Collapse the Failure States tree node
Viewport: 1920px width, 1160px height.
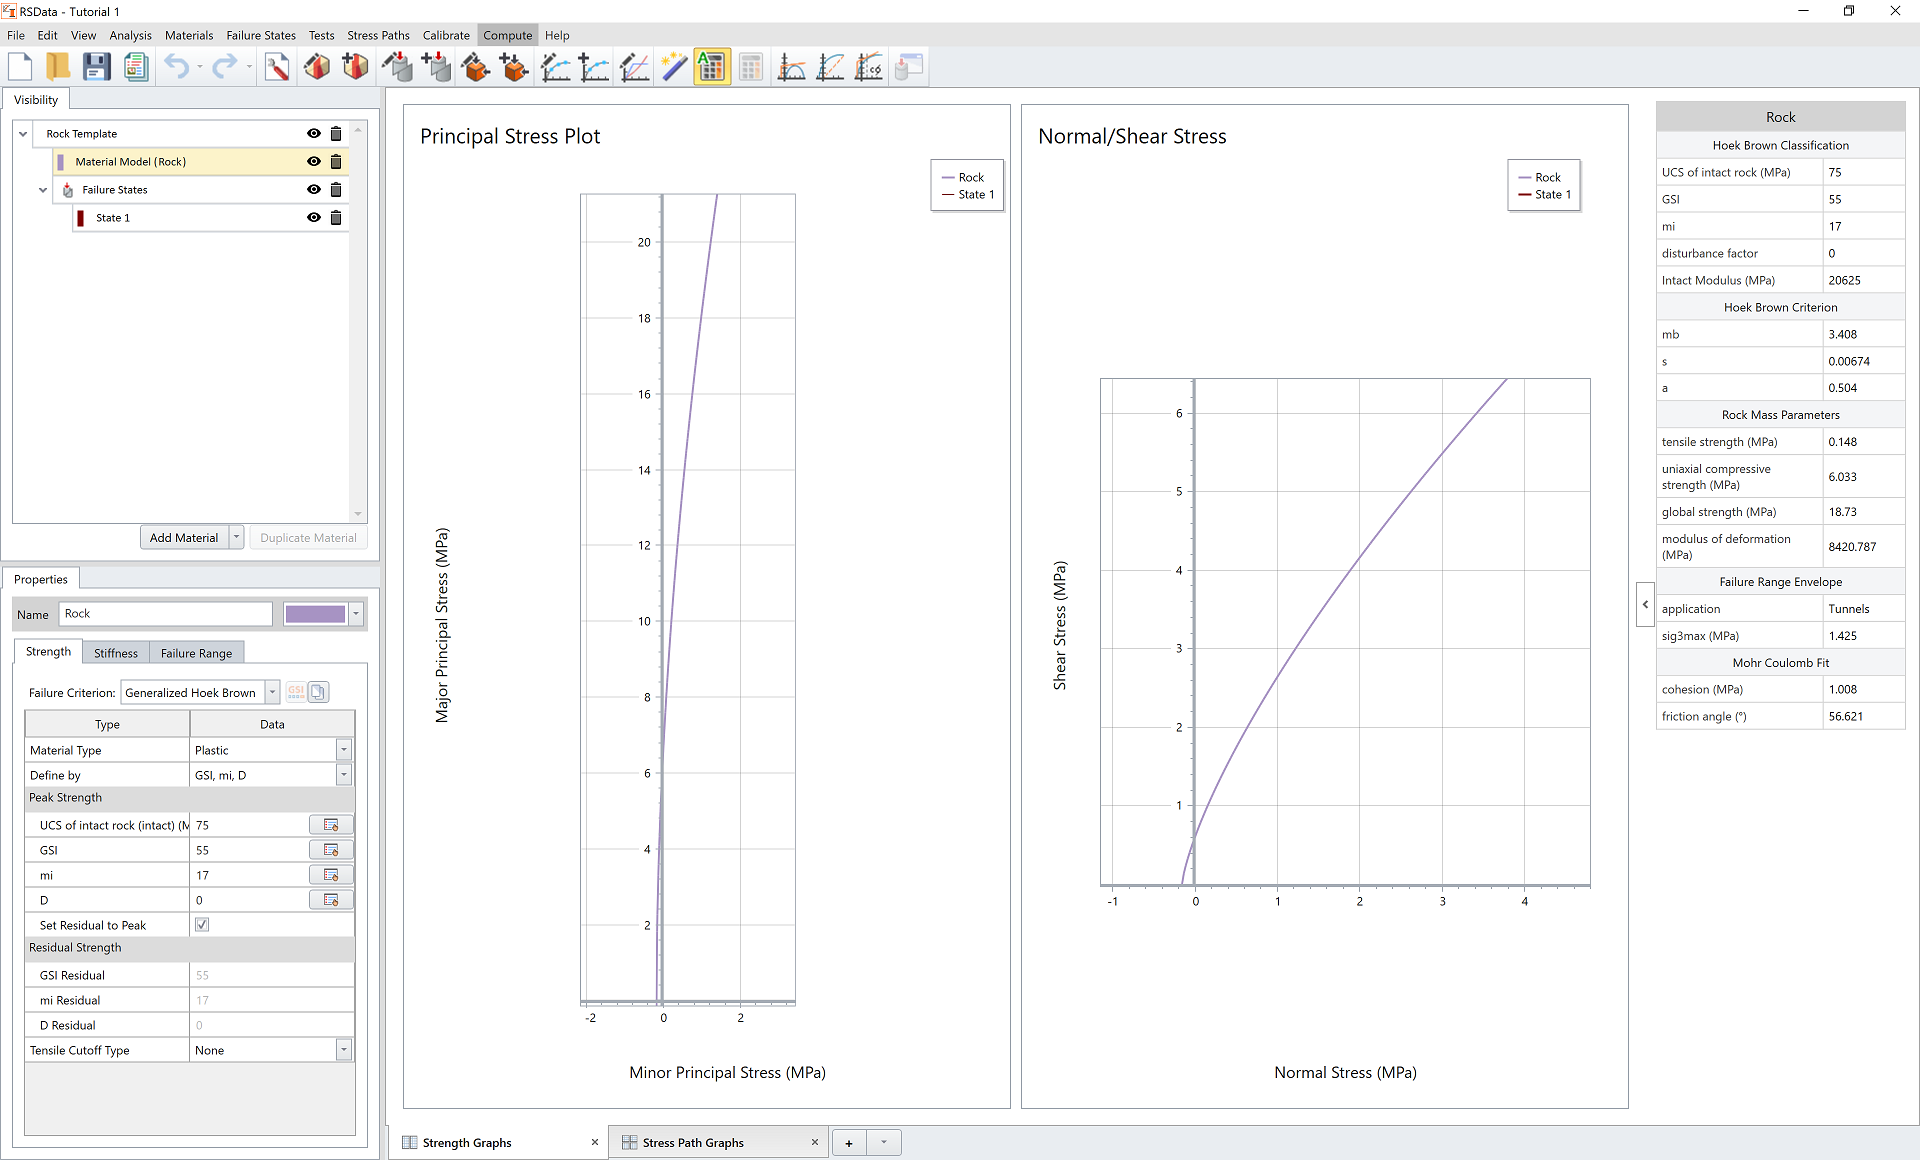pyautogui.click(x=43, y=190)
